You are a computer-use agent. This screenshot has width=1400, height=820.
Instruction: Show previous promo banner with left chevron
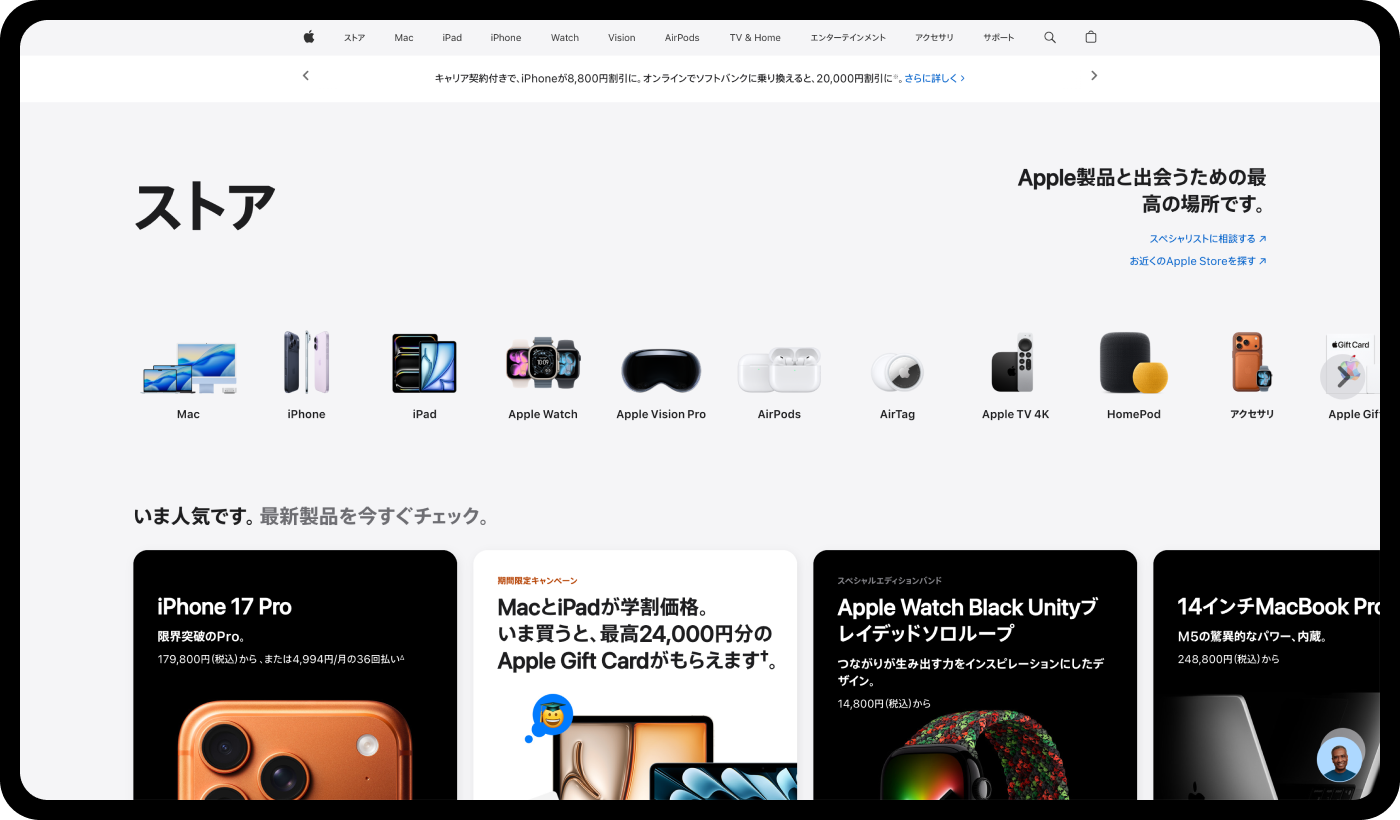pyautogui.click(x=306, y=76)
